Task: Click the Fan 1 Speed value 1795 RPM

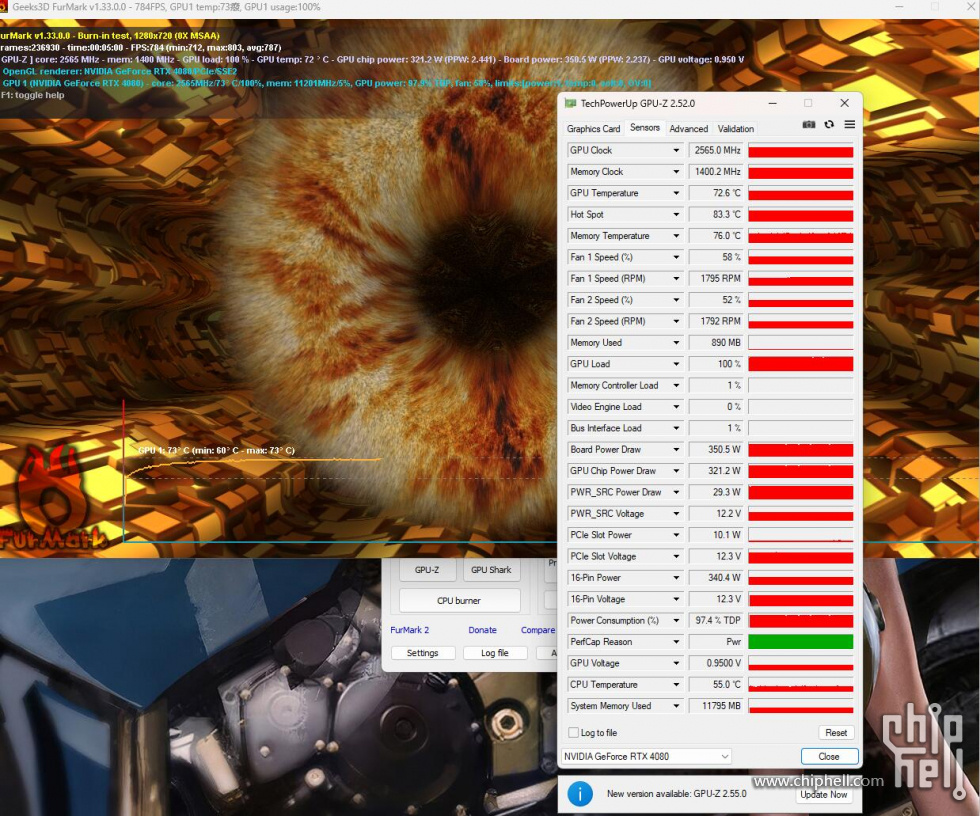Action: [716, 279]
